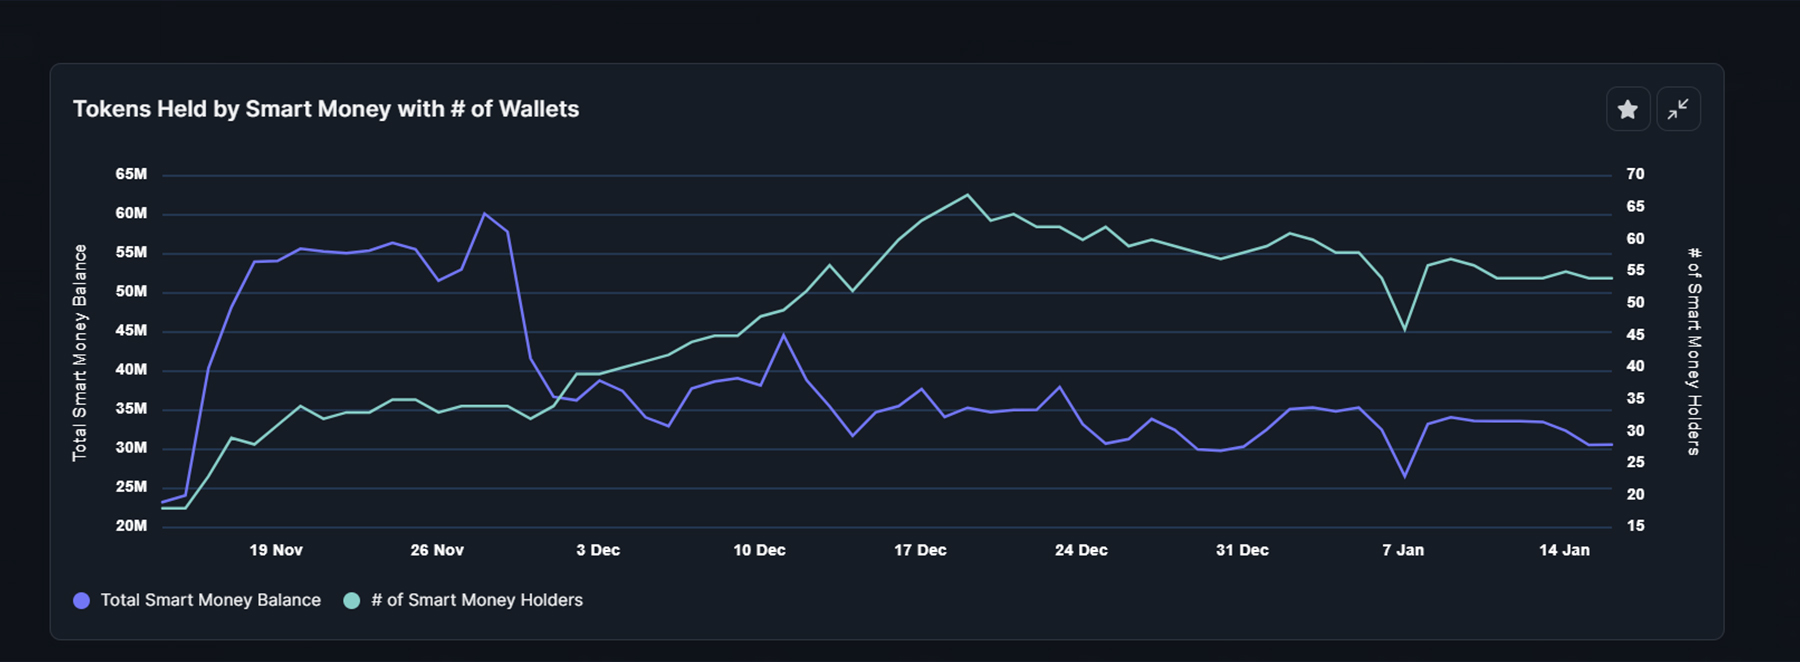
Task: Click the 14 Jan date label
Action: point(1564,550)
